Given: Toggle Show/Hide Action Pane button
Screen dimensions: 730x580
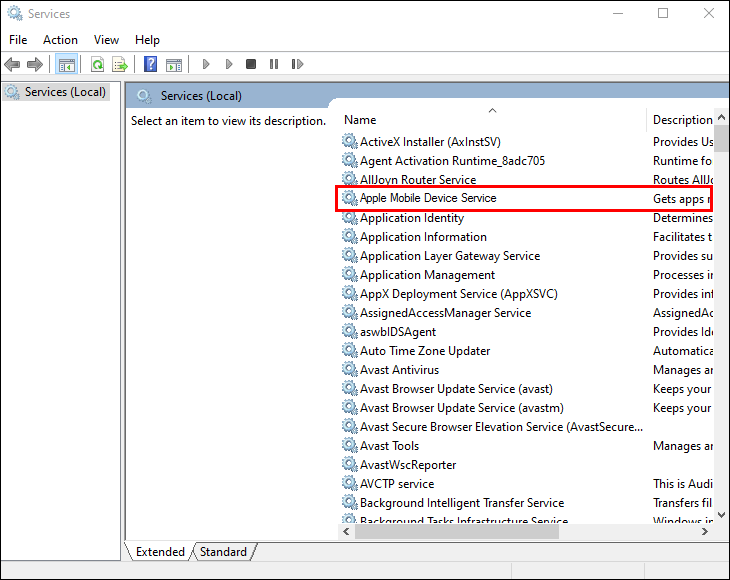Looking at the screenshot, I should [174, 64].
